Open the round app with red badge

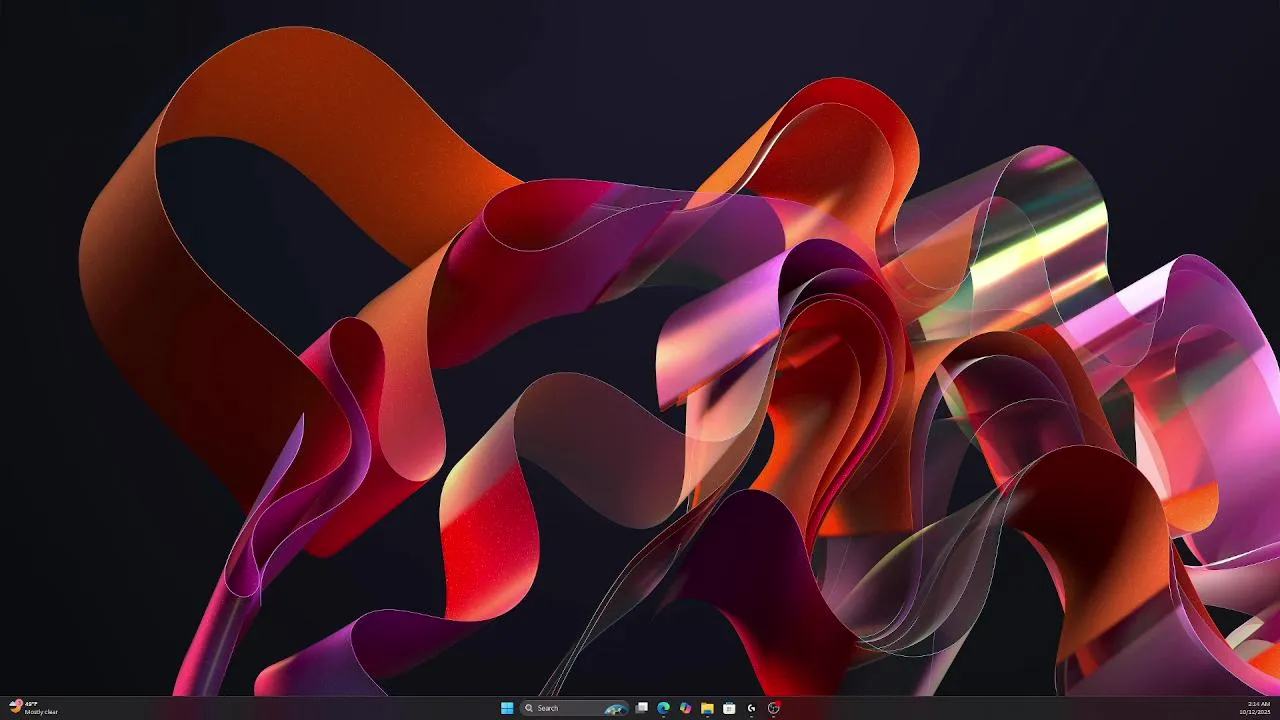[x=773, y=708]
